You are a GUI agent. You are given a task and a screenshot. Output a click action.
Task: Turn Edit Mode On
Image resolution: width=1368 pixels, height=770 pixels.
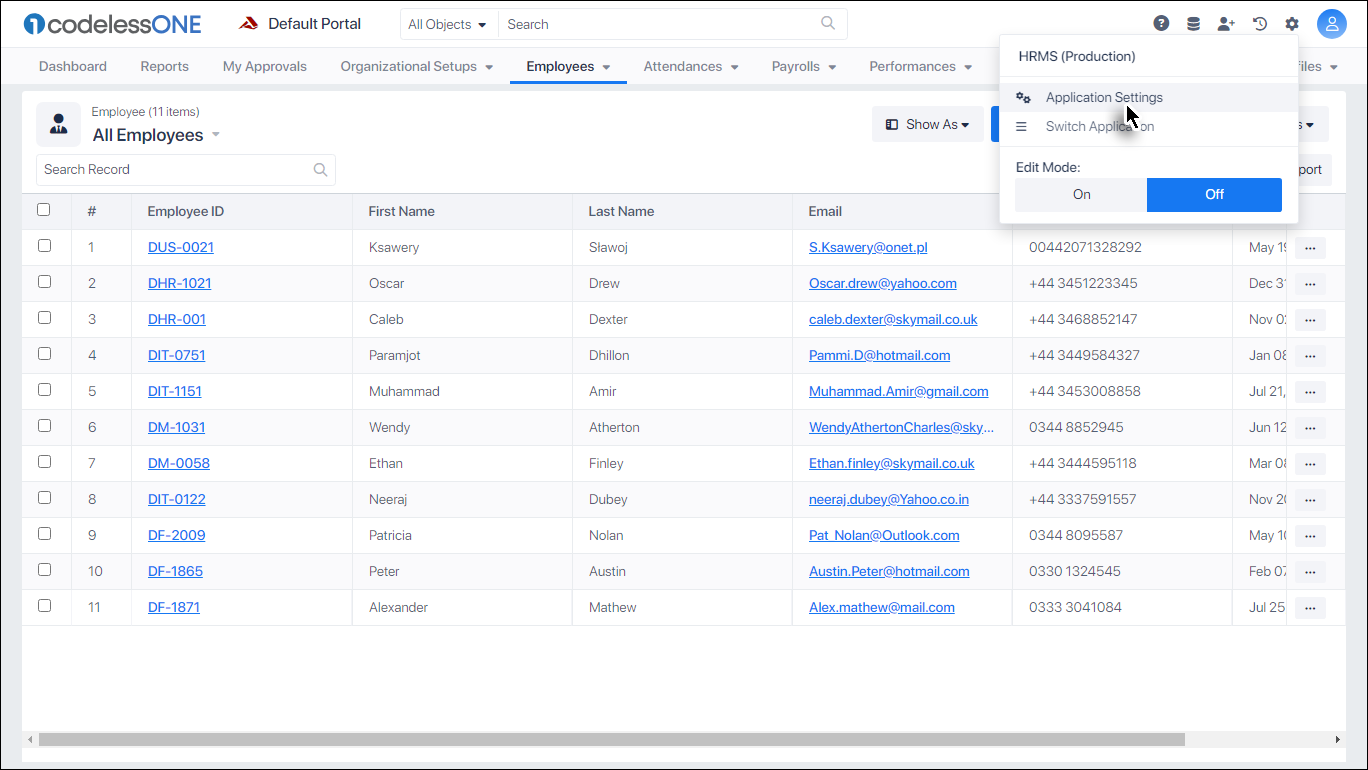coord(1081,195)
